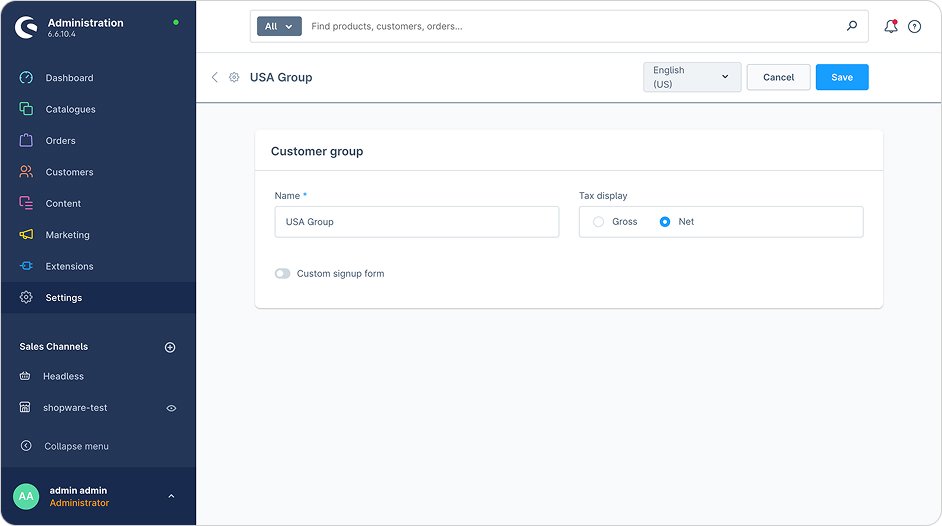
Task: Expand the admin user menu chevron
Action: point(171,496)
